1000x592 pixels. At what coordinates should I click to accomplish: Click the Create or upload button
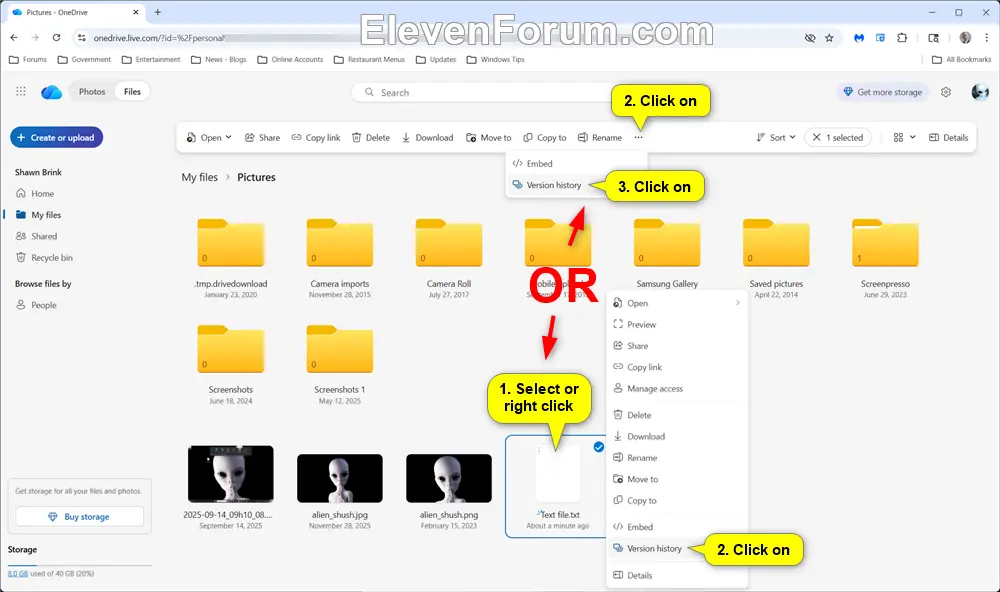56,137
